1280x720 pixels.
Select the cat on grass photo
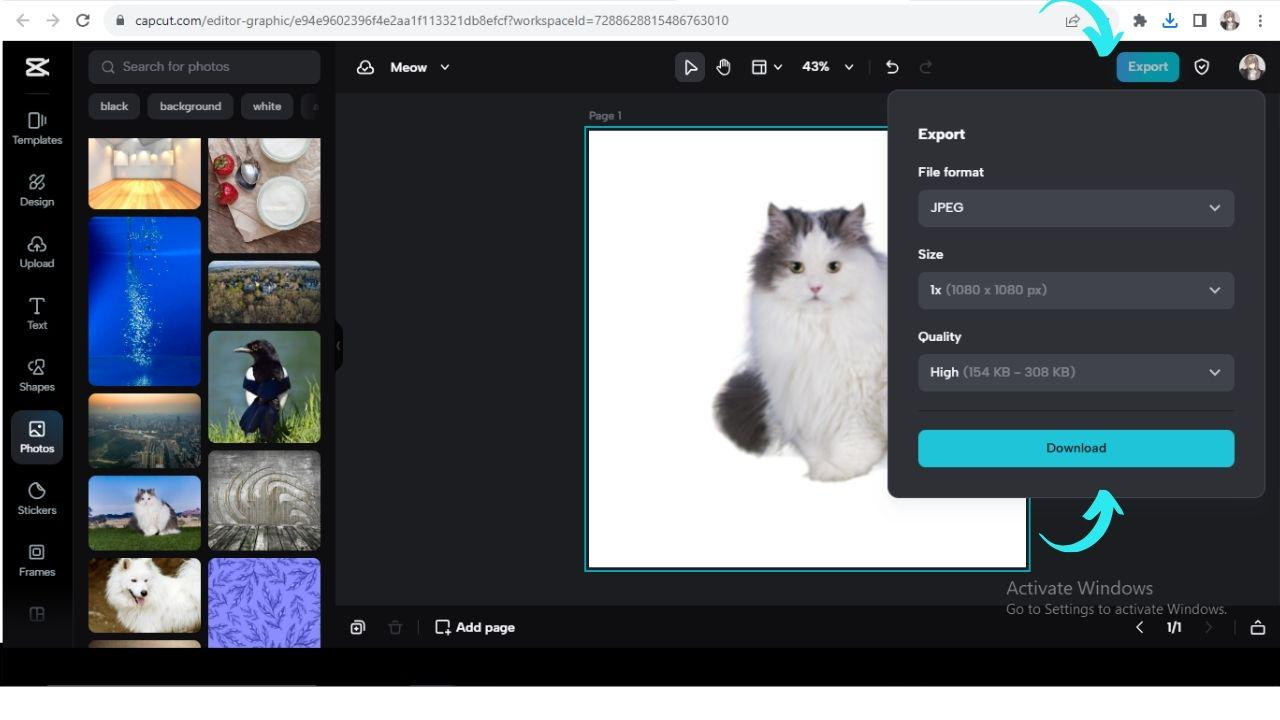click(x=145, y=512)
